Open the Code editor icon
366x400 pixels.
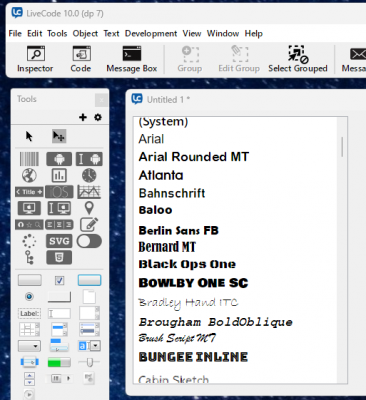click(x=81, y=59)
